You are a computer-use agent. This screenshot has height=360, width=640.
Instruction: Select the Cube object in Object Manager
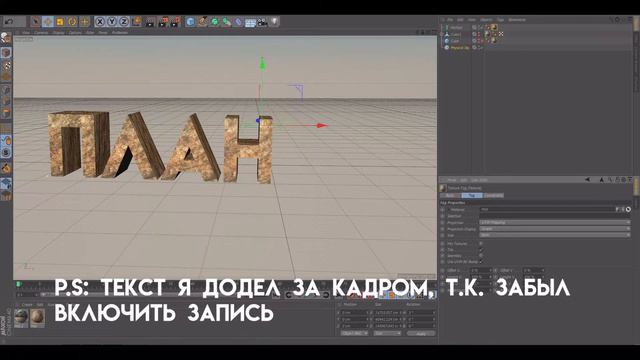coord(455,41)
